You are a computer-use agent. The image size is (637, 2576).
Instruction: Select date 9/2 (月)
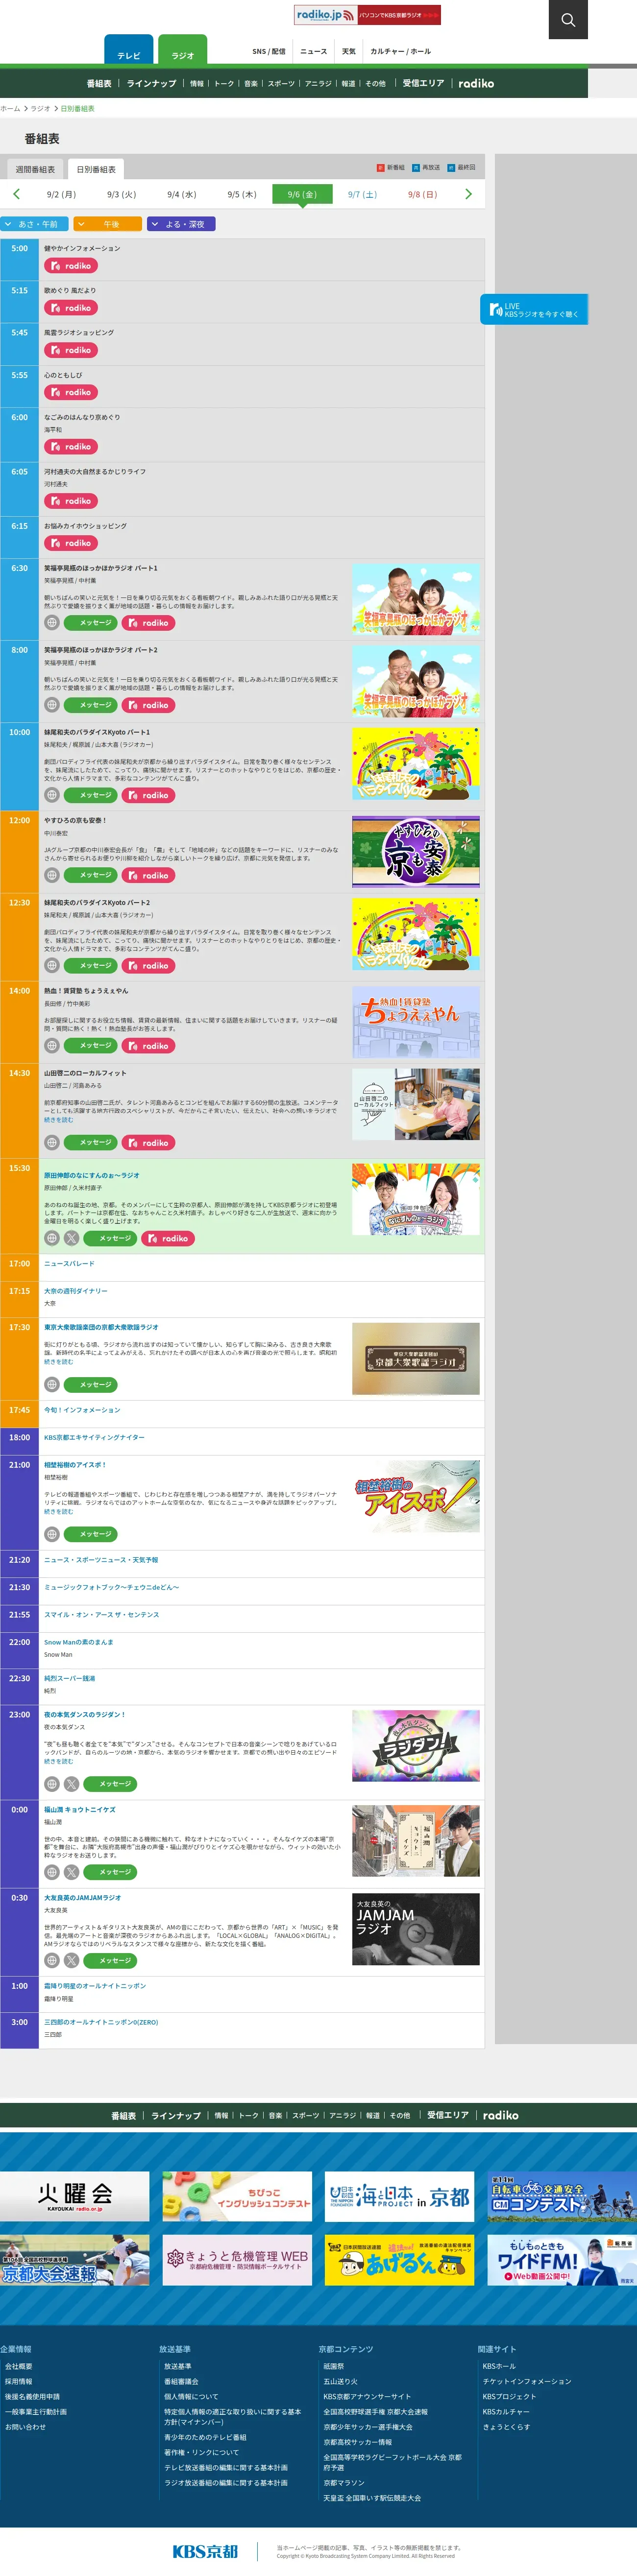(62, 194)
